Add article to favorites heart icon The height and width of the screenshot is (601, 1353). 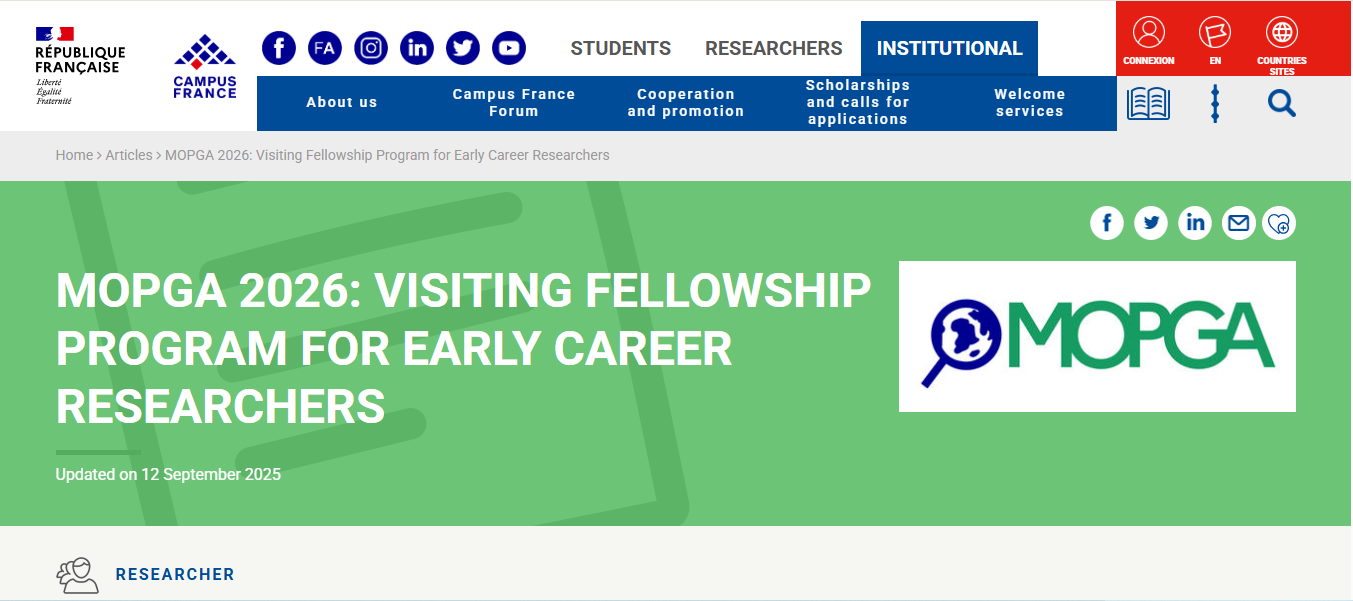pyautogui.click(x=1279, y=223)
